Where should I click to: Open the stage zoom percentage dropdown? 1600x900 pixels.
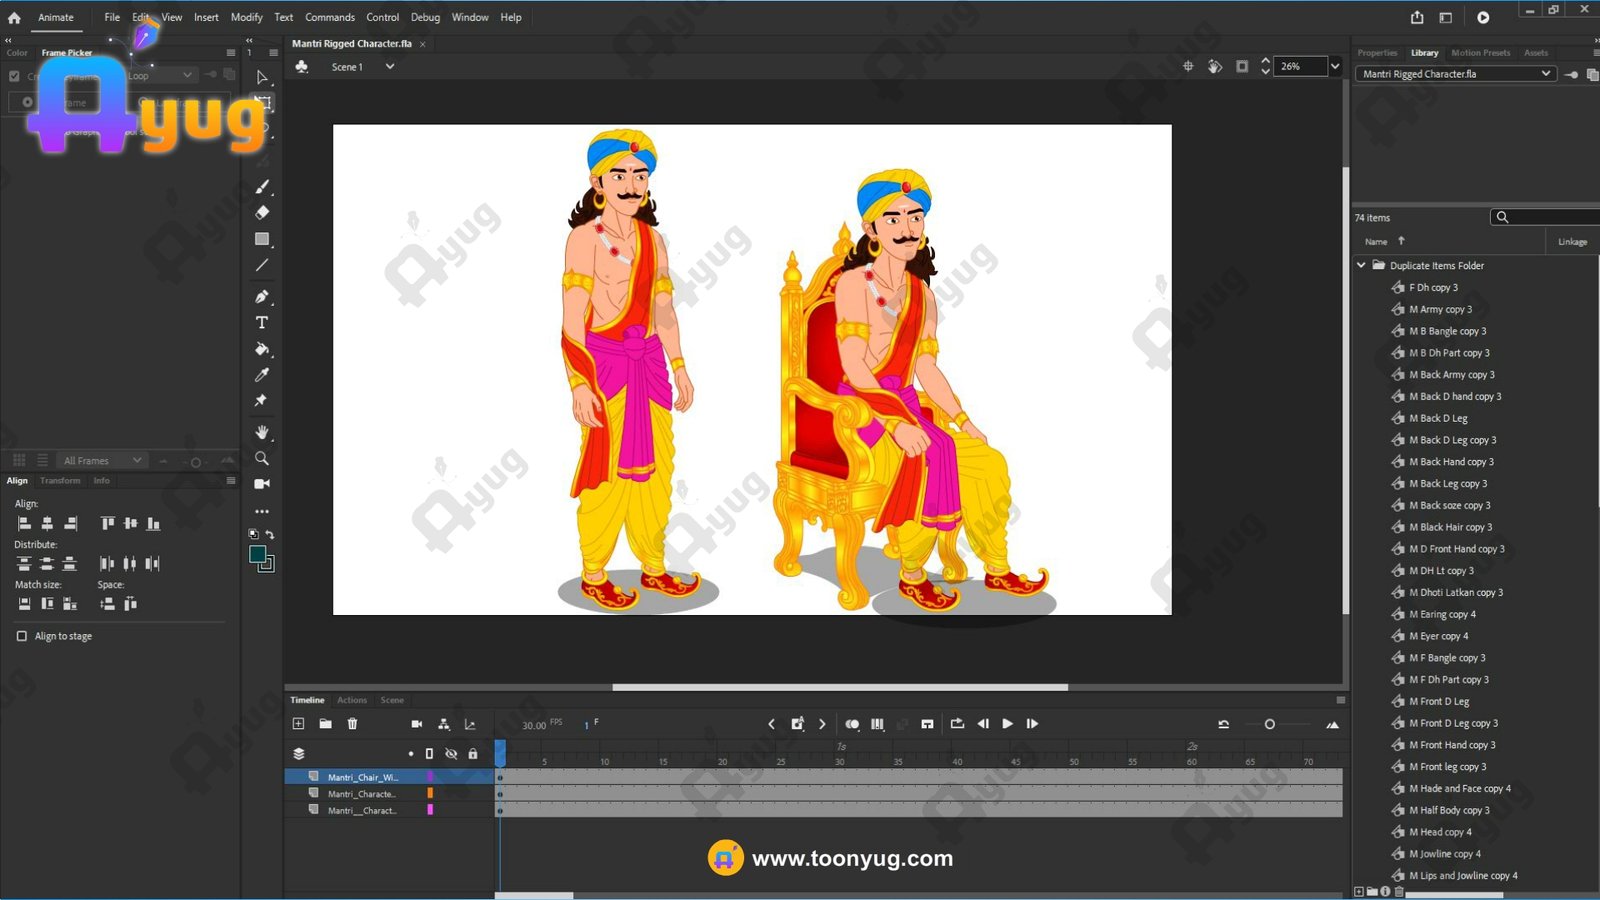[1335, 66]
